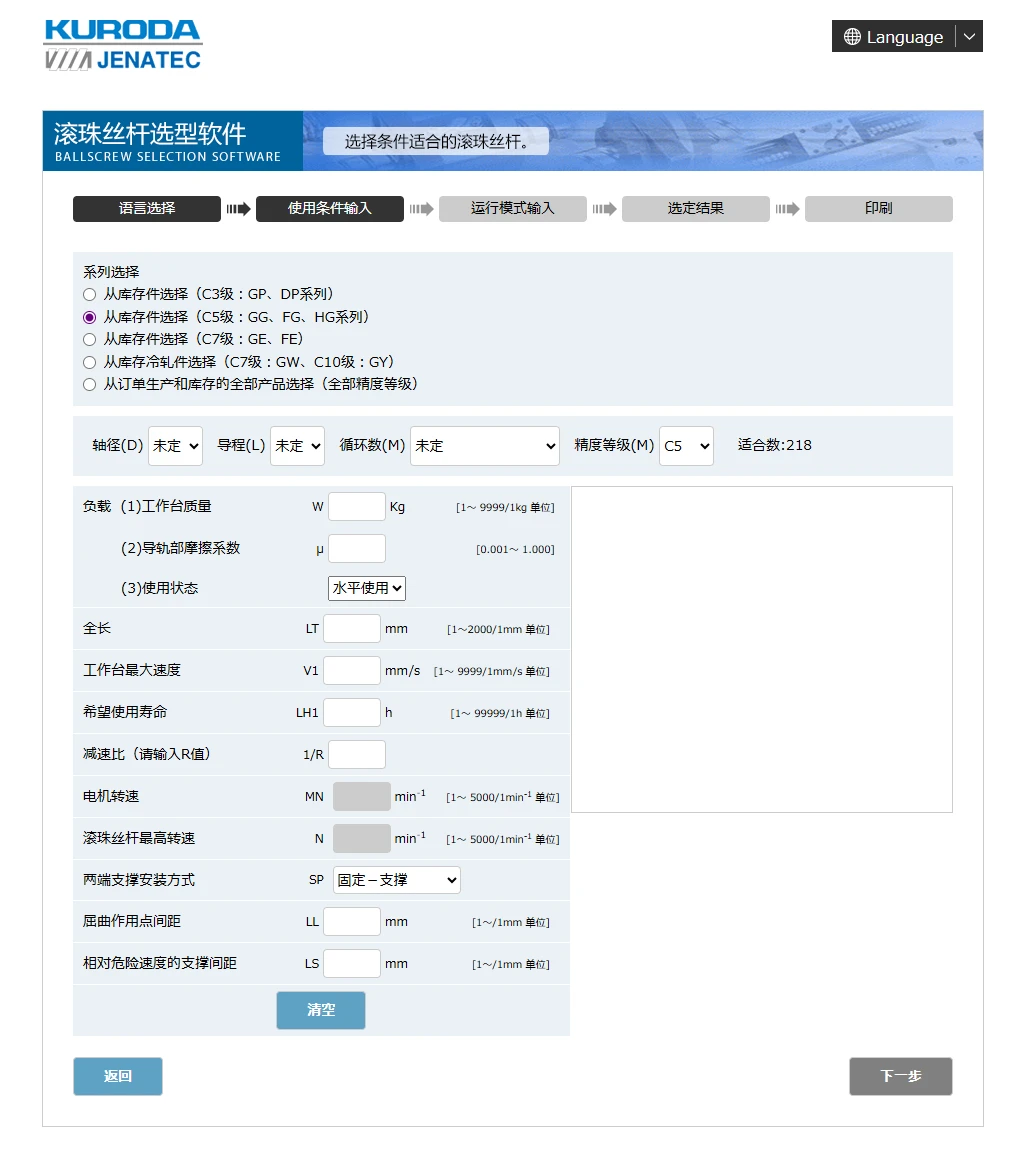Click the 清空 button

(321, 1010)
